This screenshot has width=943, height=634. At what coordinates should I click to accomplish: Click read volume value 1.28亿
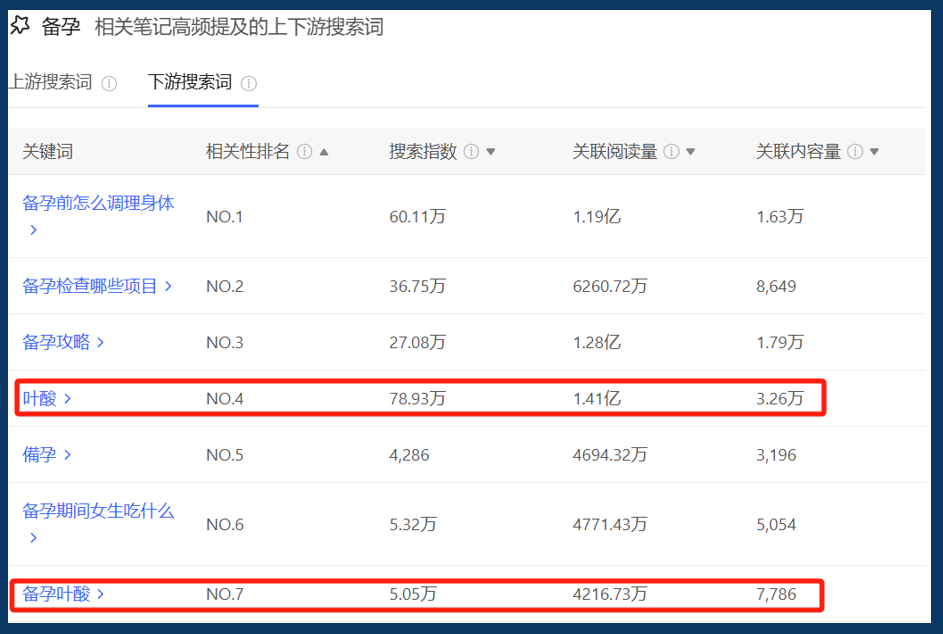(x=597, y=342)
